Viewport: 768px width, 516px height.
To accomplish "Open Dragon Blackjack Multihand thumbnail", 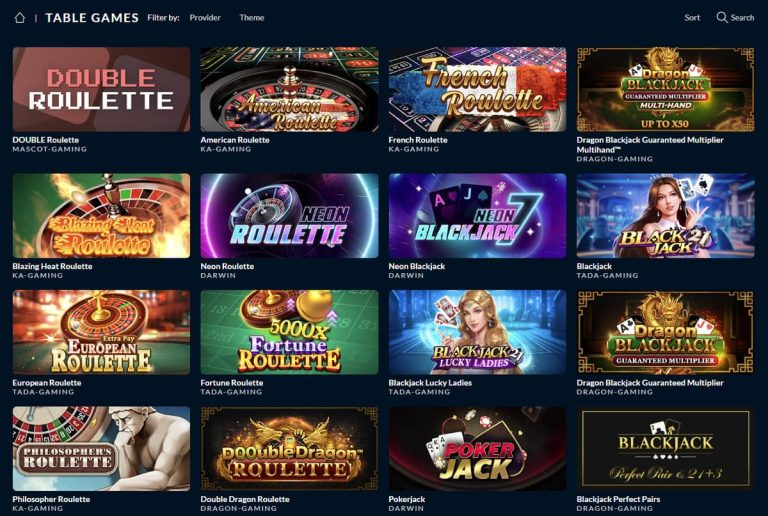I will click(x=666, y=89).
